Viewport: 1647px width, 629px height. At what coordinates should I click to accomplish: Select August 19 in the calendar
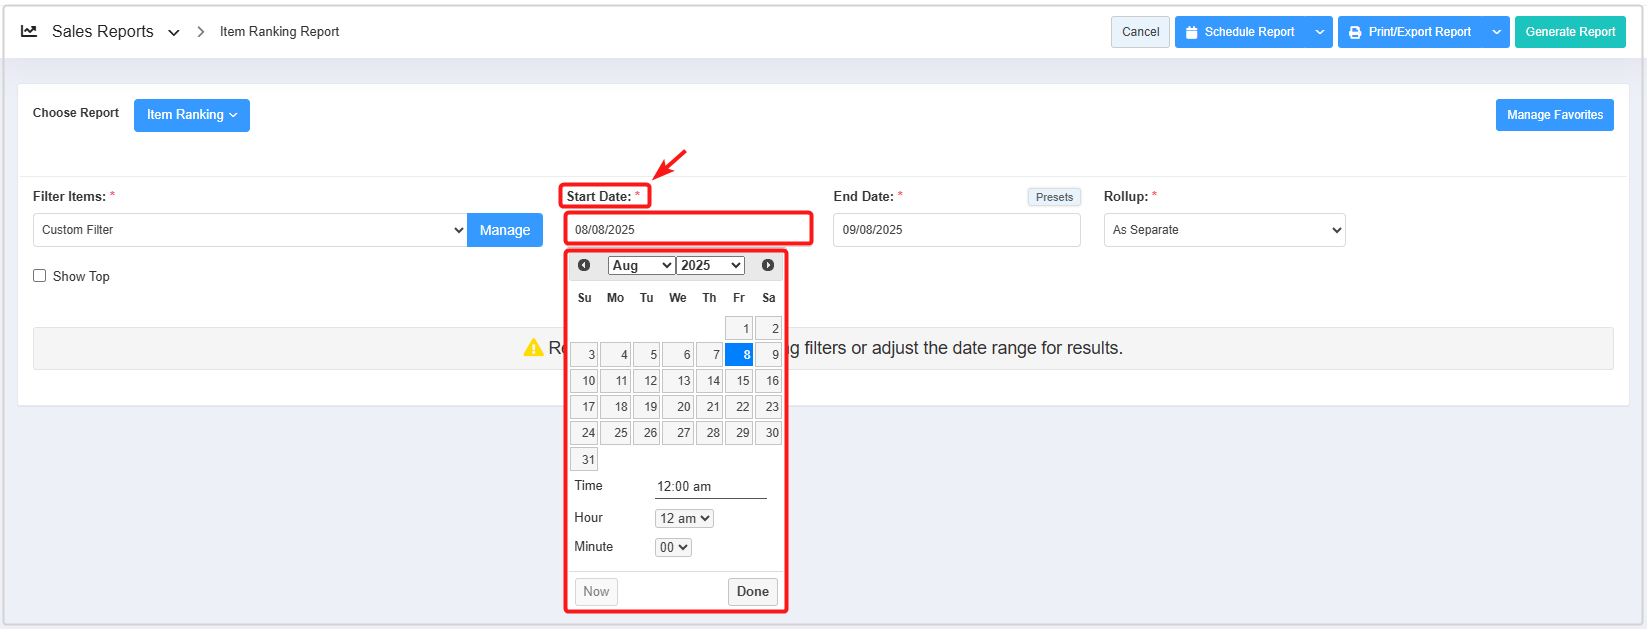(646, 406)
